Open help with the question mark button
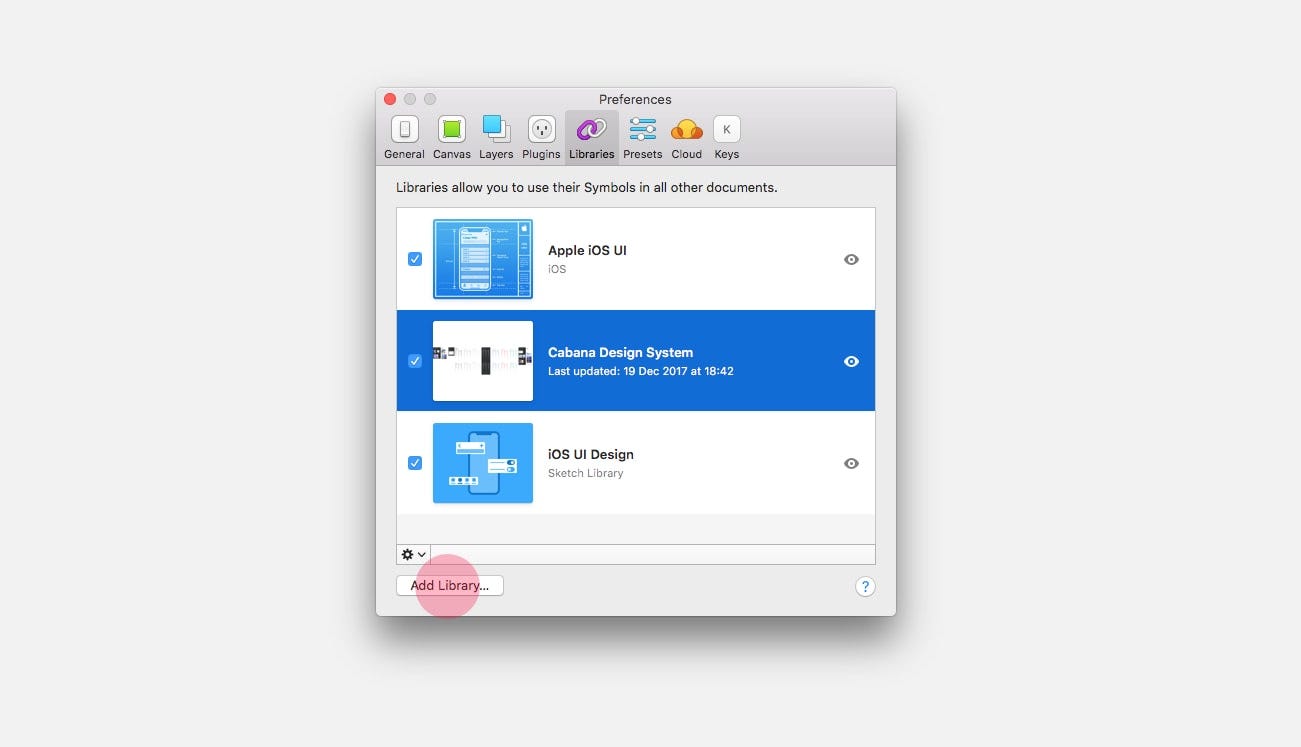Viewport: 1301px width, 747px height. [866, 587]
